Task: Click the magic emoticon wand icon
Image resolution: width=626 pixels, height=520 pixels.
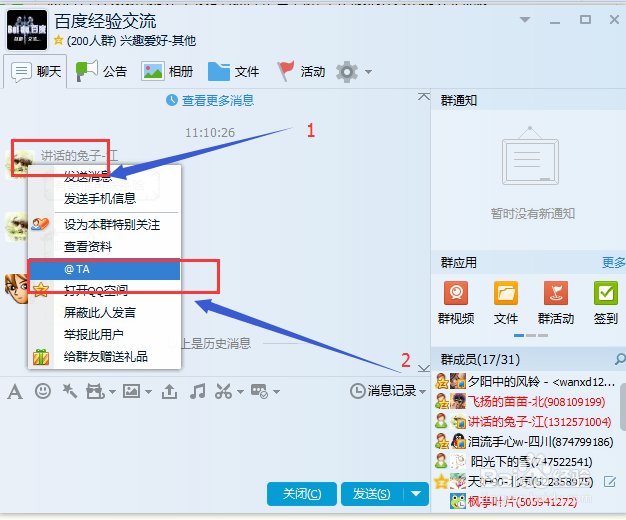Action: pyautogui.click(x=69, y=391)
